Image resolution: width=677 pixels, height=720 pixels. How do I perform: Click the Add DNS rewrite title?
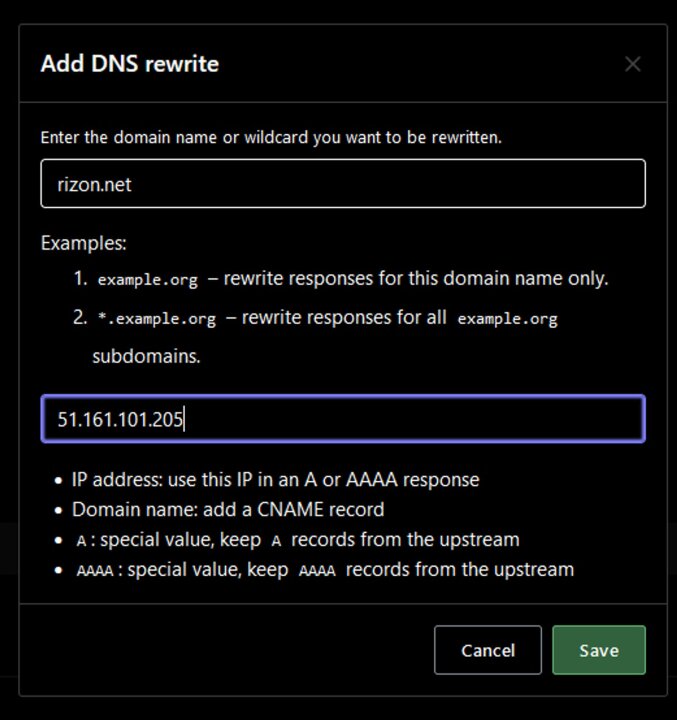(x=130, y=63)
